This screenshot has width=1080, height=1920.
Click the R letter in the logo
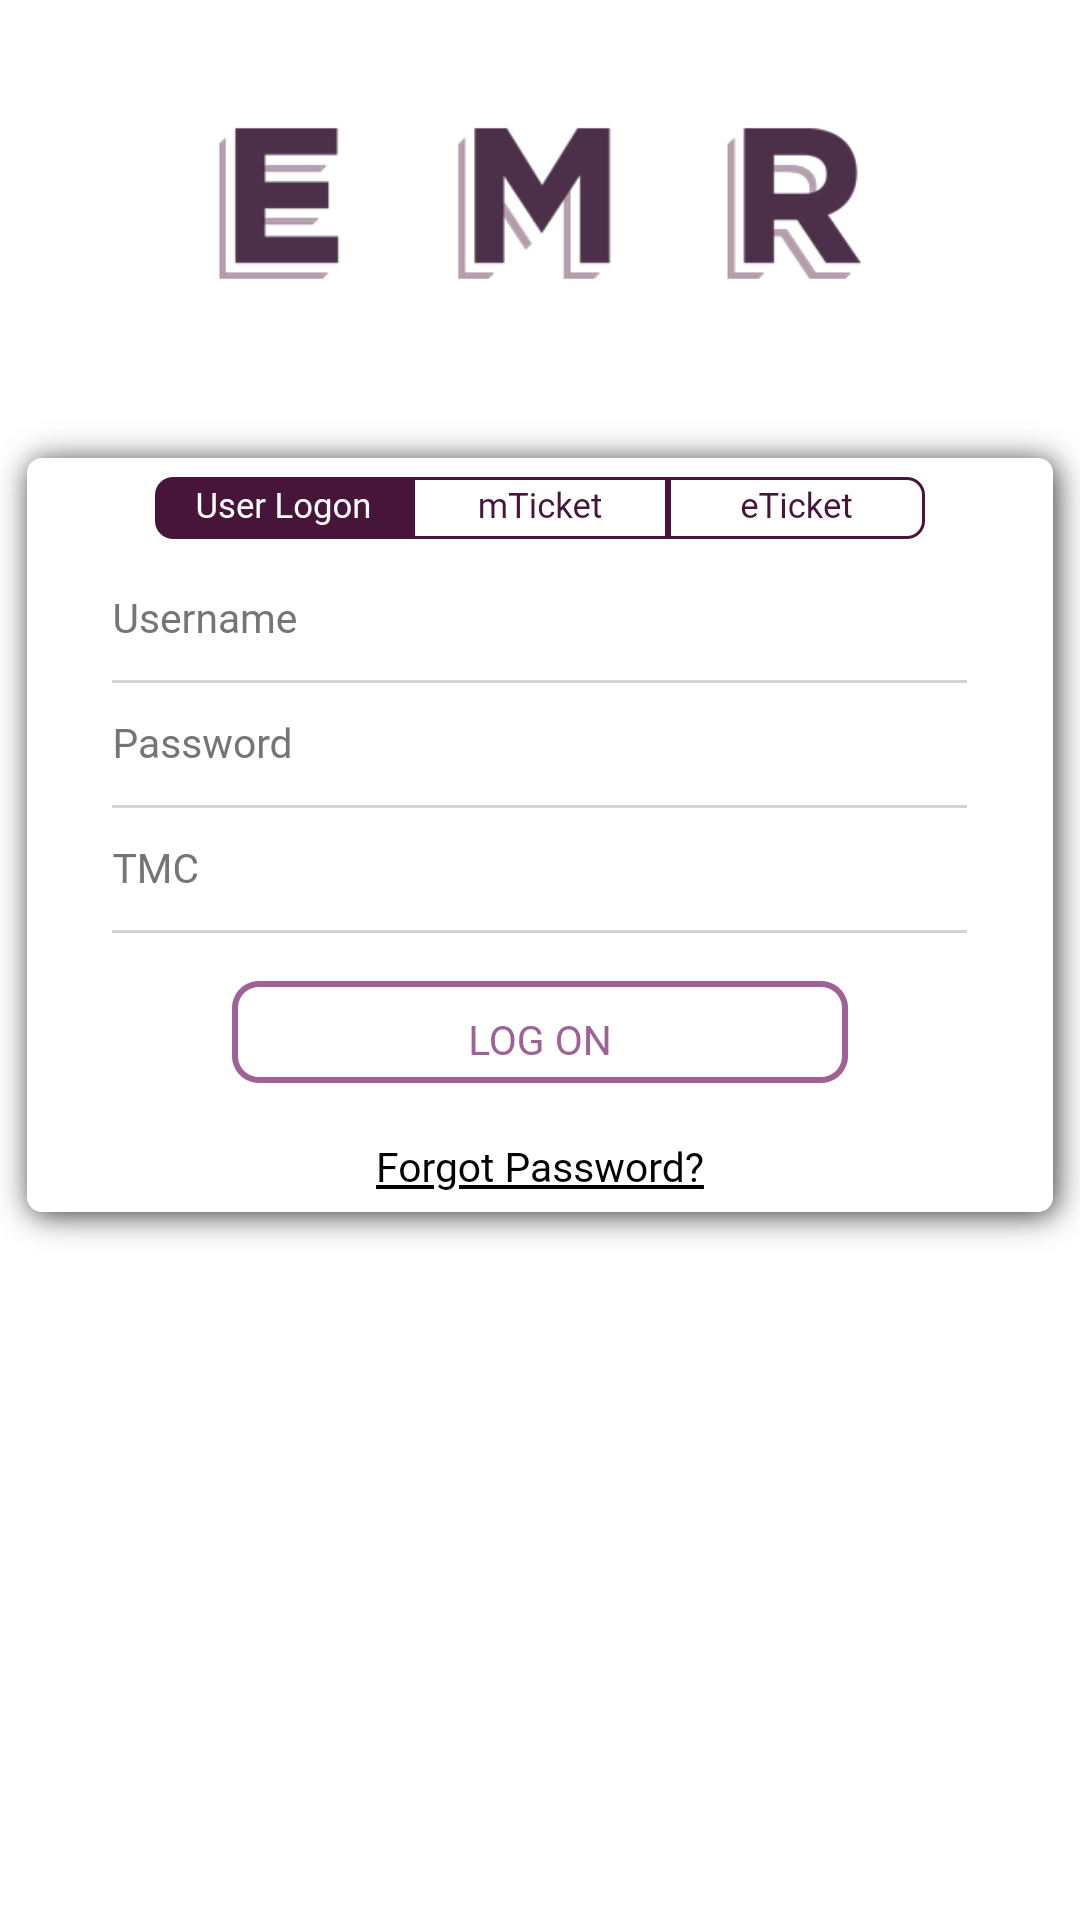(x=794, y=202)
